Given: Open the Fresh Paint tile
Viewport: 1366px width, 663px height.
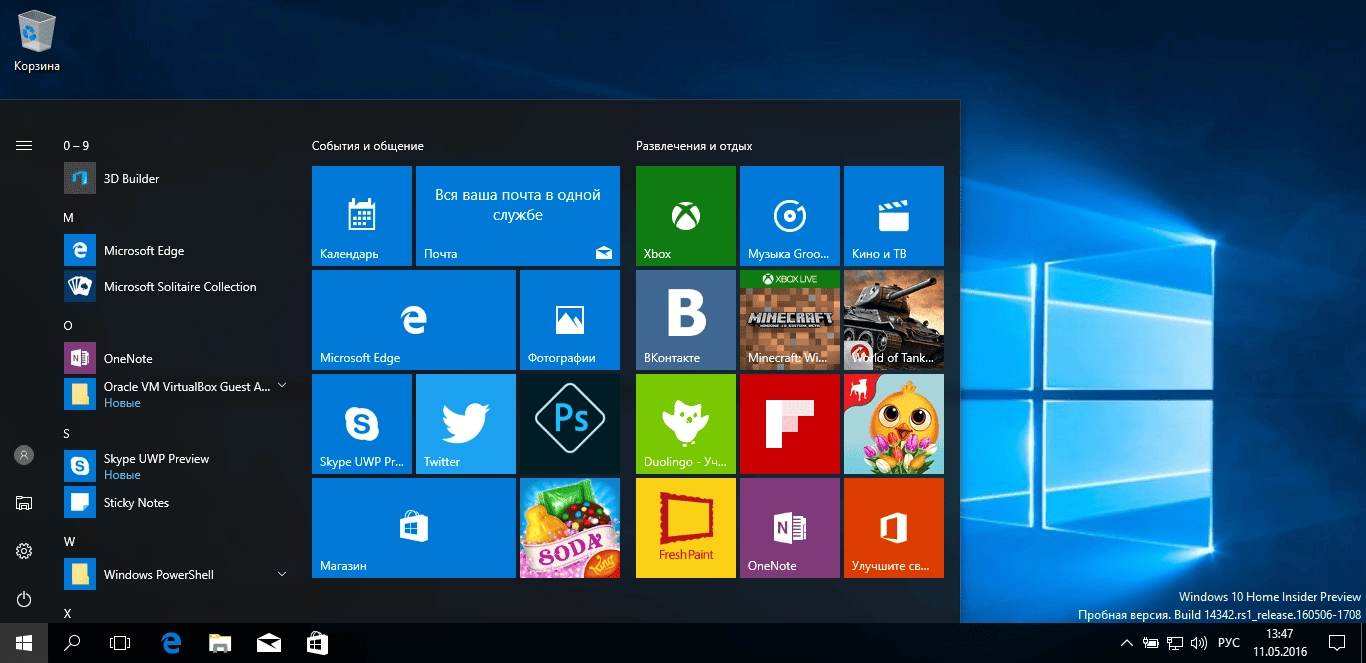Looking at the screenshot, I should click(686, 528).
